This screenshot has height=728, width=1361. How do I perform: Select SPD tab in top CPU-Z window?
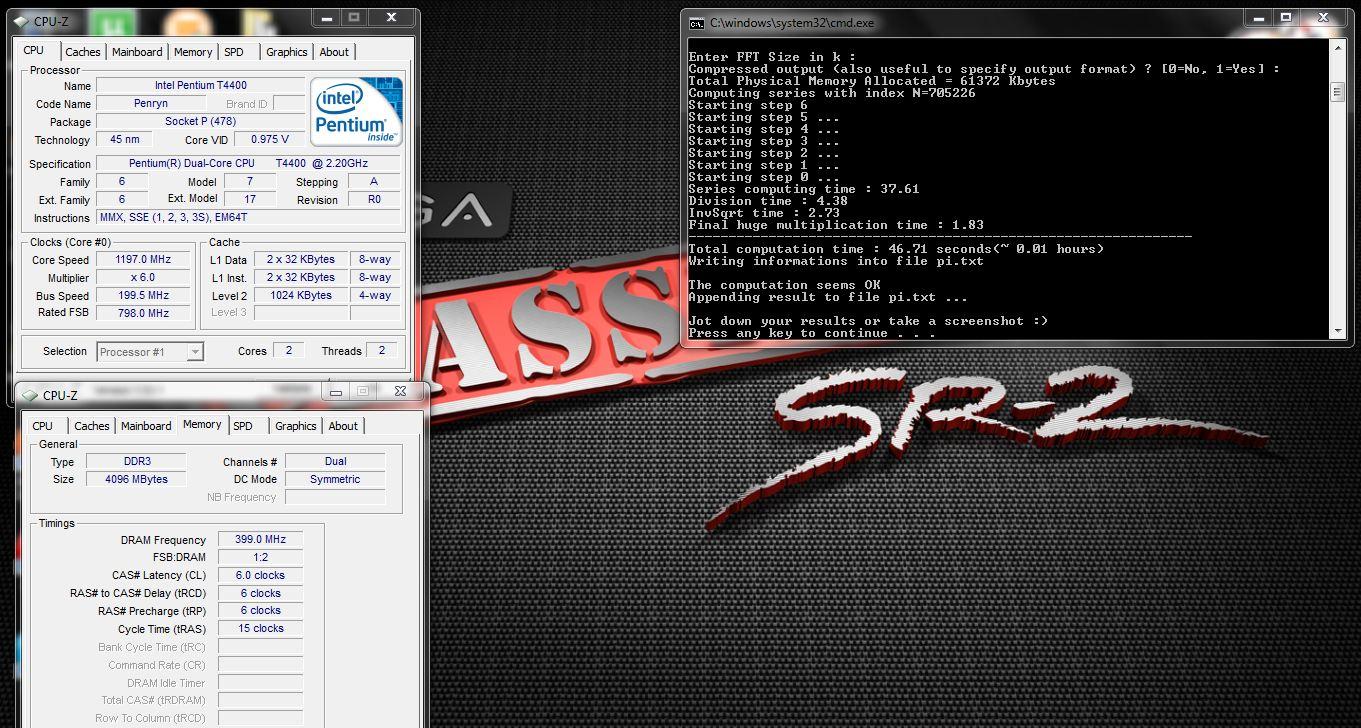point(234,52)
